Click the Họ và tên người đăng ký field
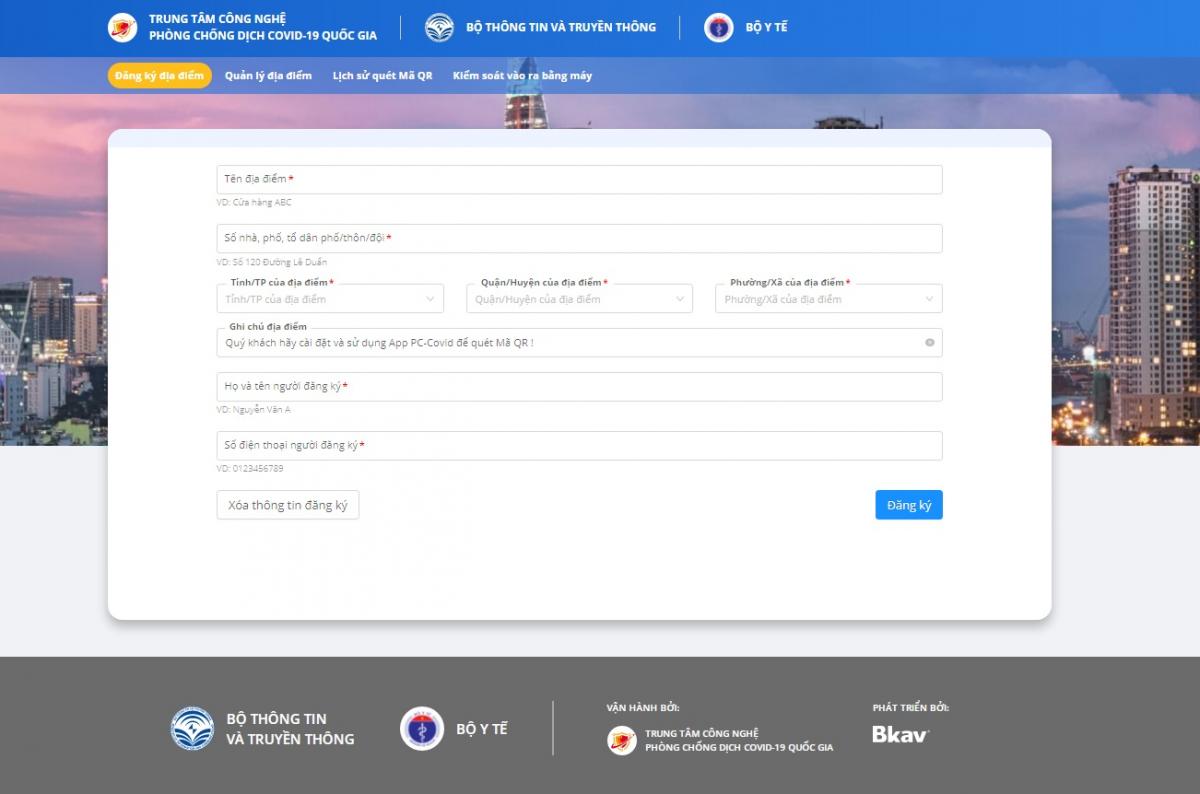Image resolution: width=1200 pixels, height=794 pixels. [x=579, y=387]
